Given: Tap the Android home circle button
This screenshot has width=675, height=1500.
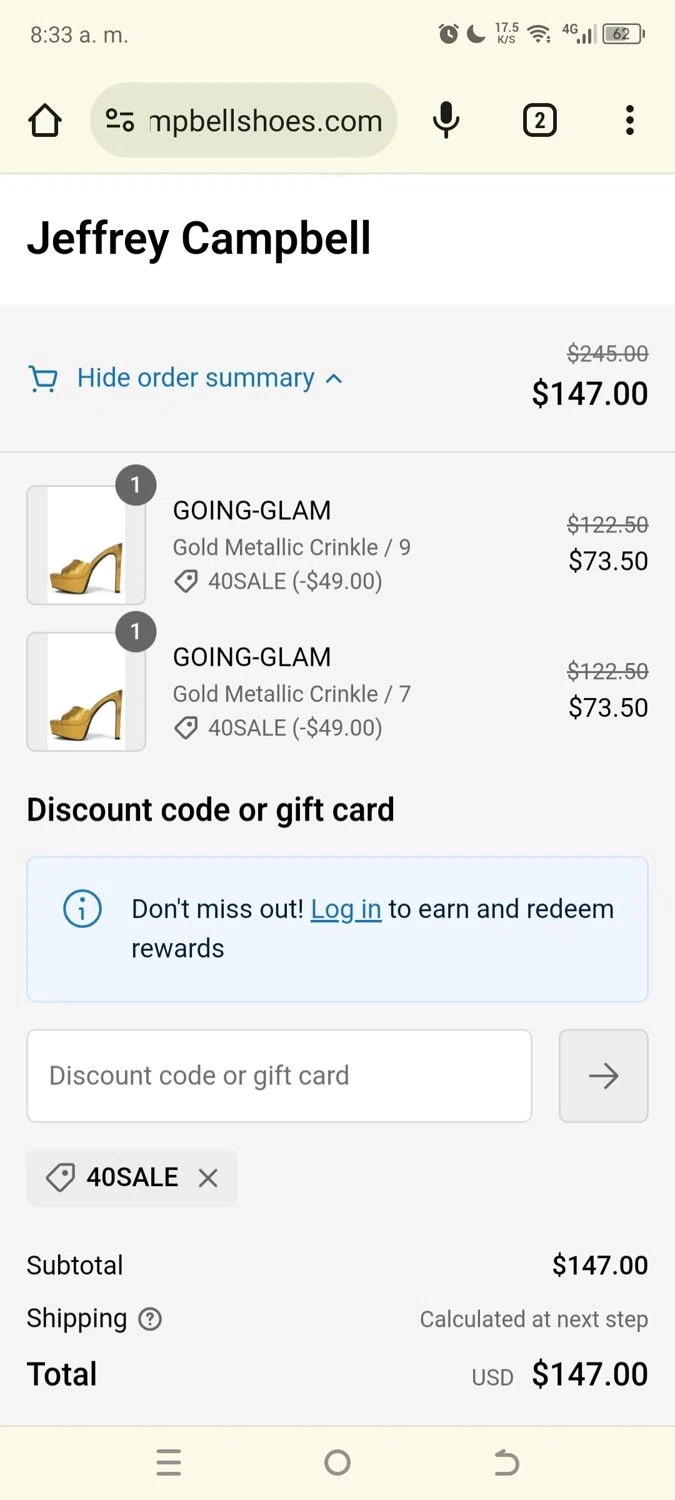Looking at the screenshot, I should (338, 1463).
